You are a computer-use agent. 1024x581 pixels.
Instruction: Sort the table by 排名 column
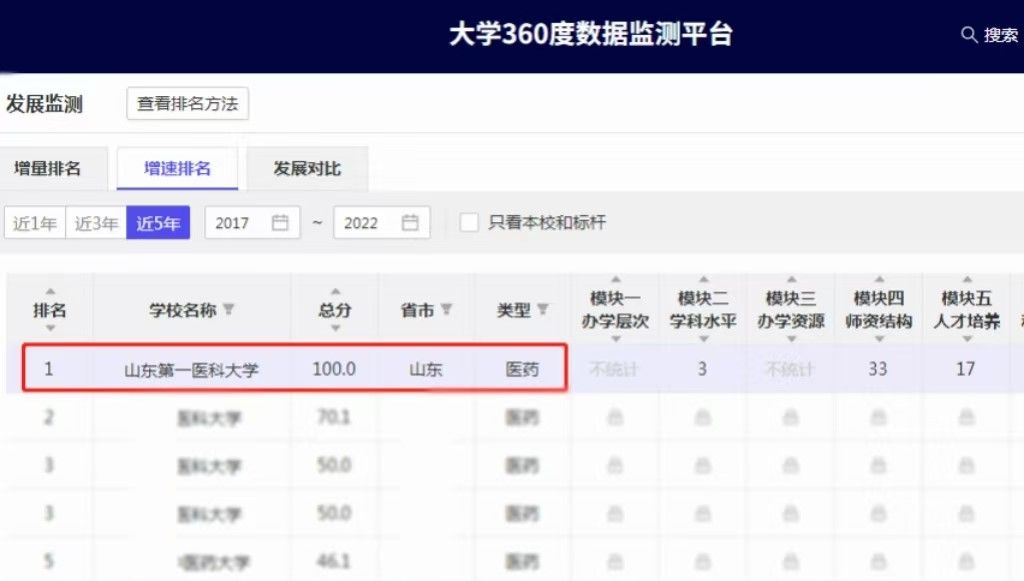click(x=49, y=310)
